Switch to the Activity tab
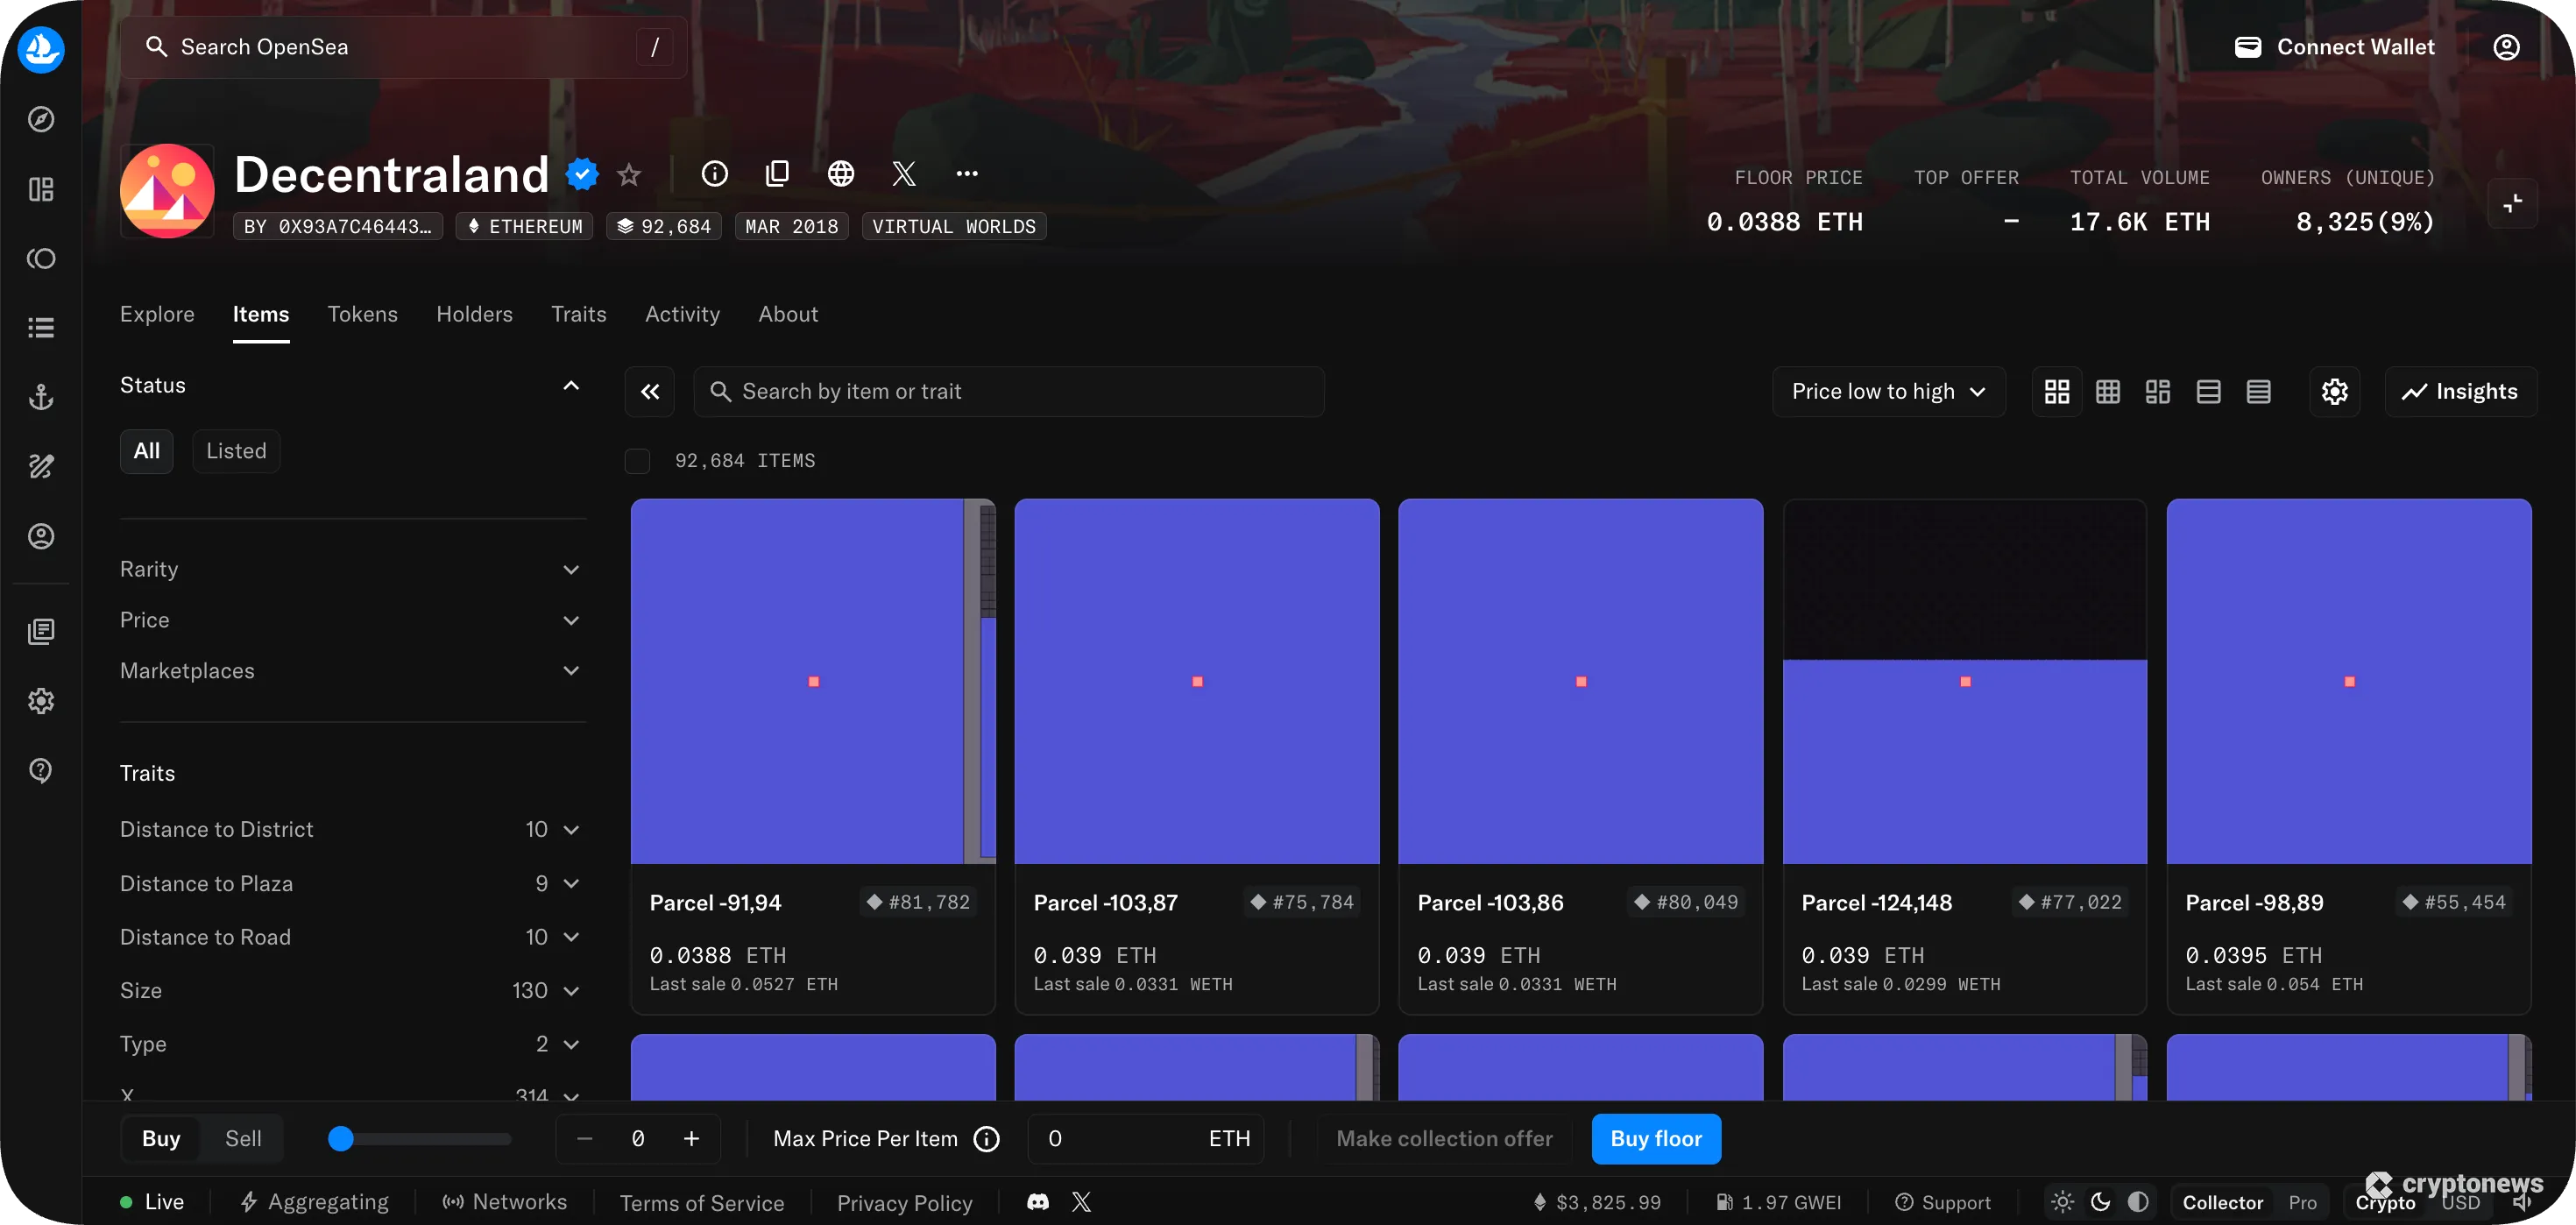Screen dimensions: 2576x1225 pos(681,314)
